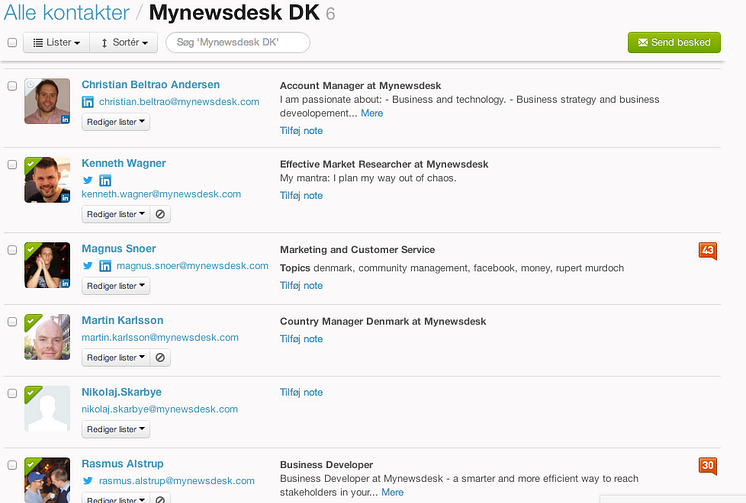Toggle the select-all contacts checkbox

tap(12, 42)
